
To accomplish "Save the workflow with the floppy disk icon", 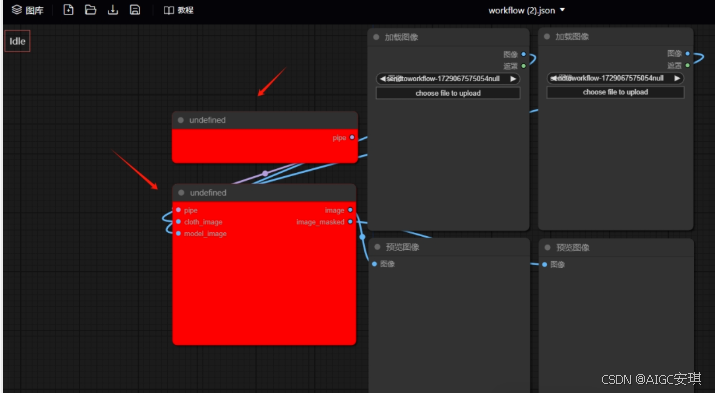I will (x=135, y=10).
